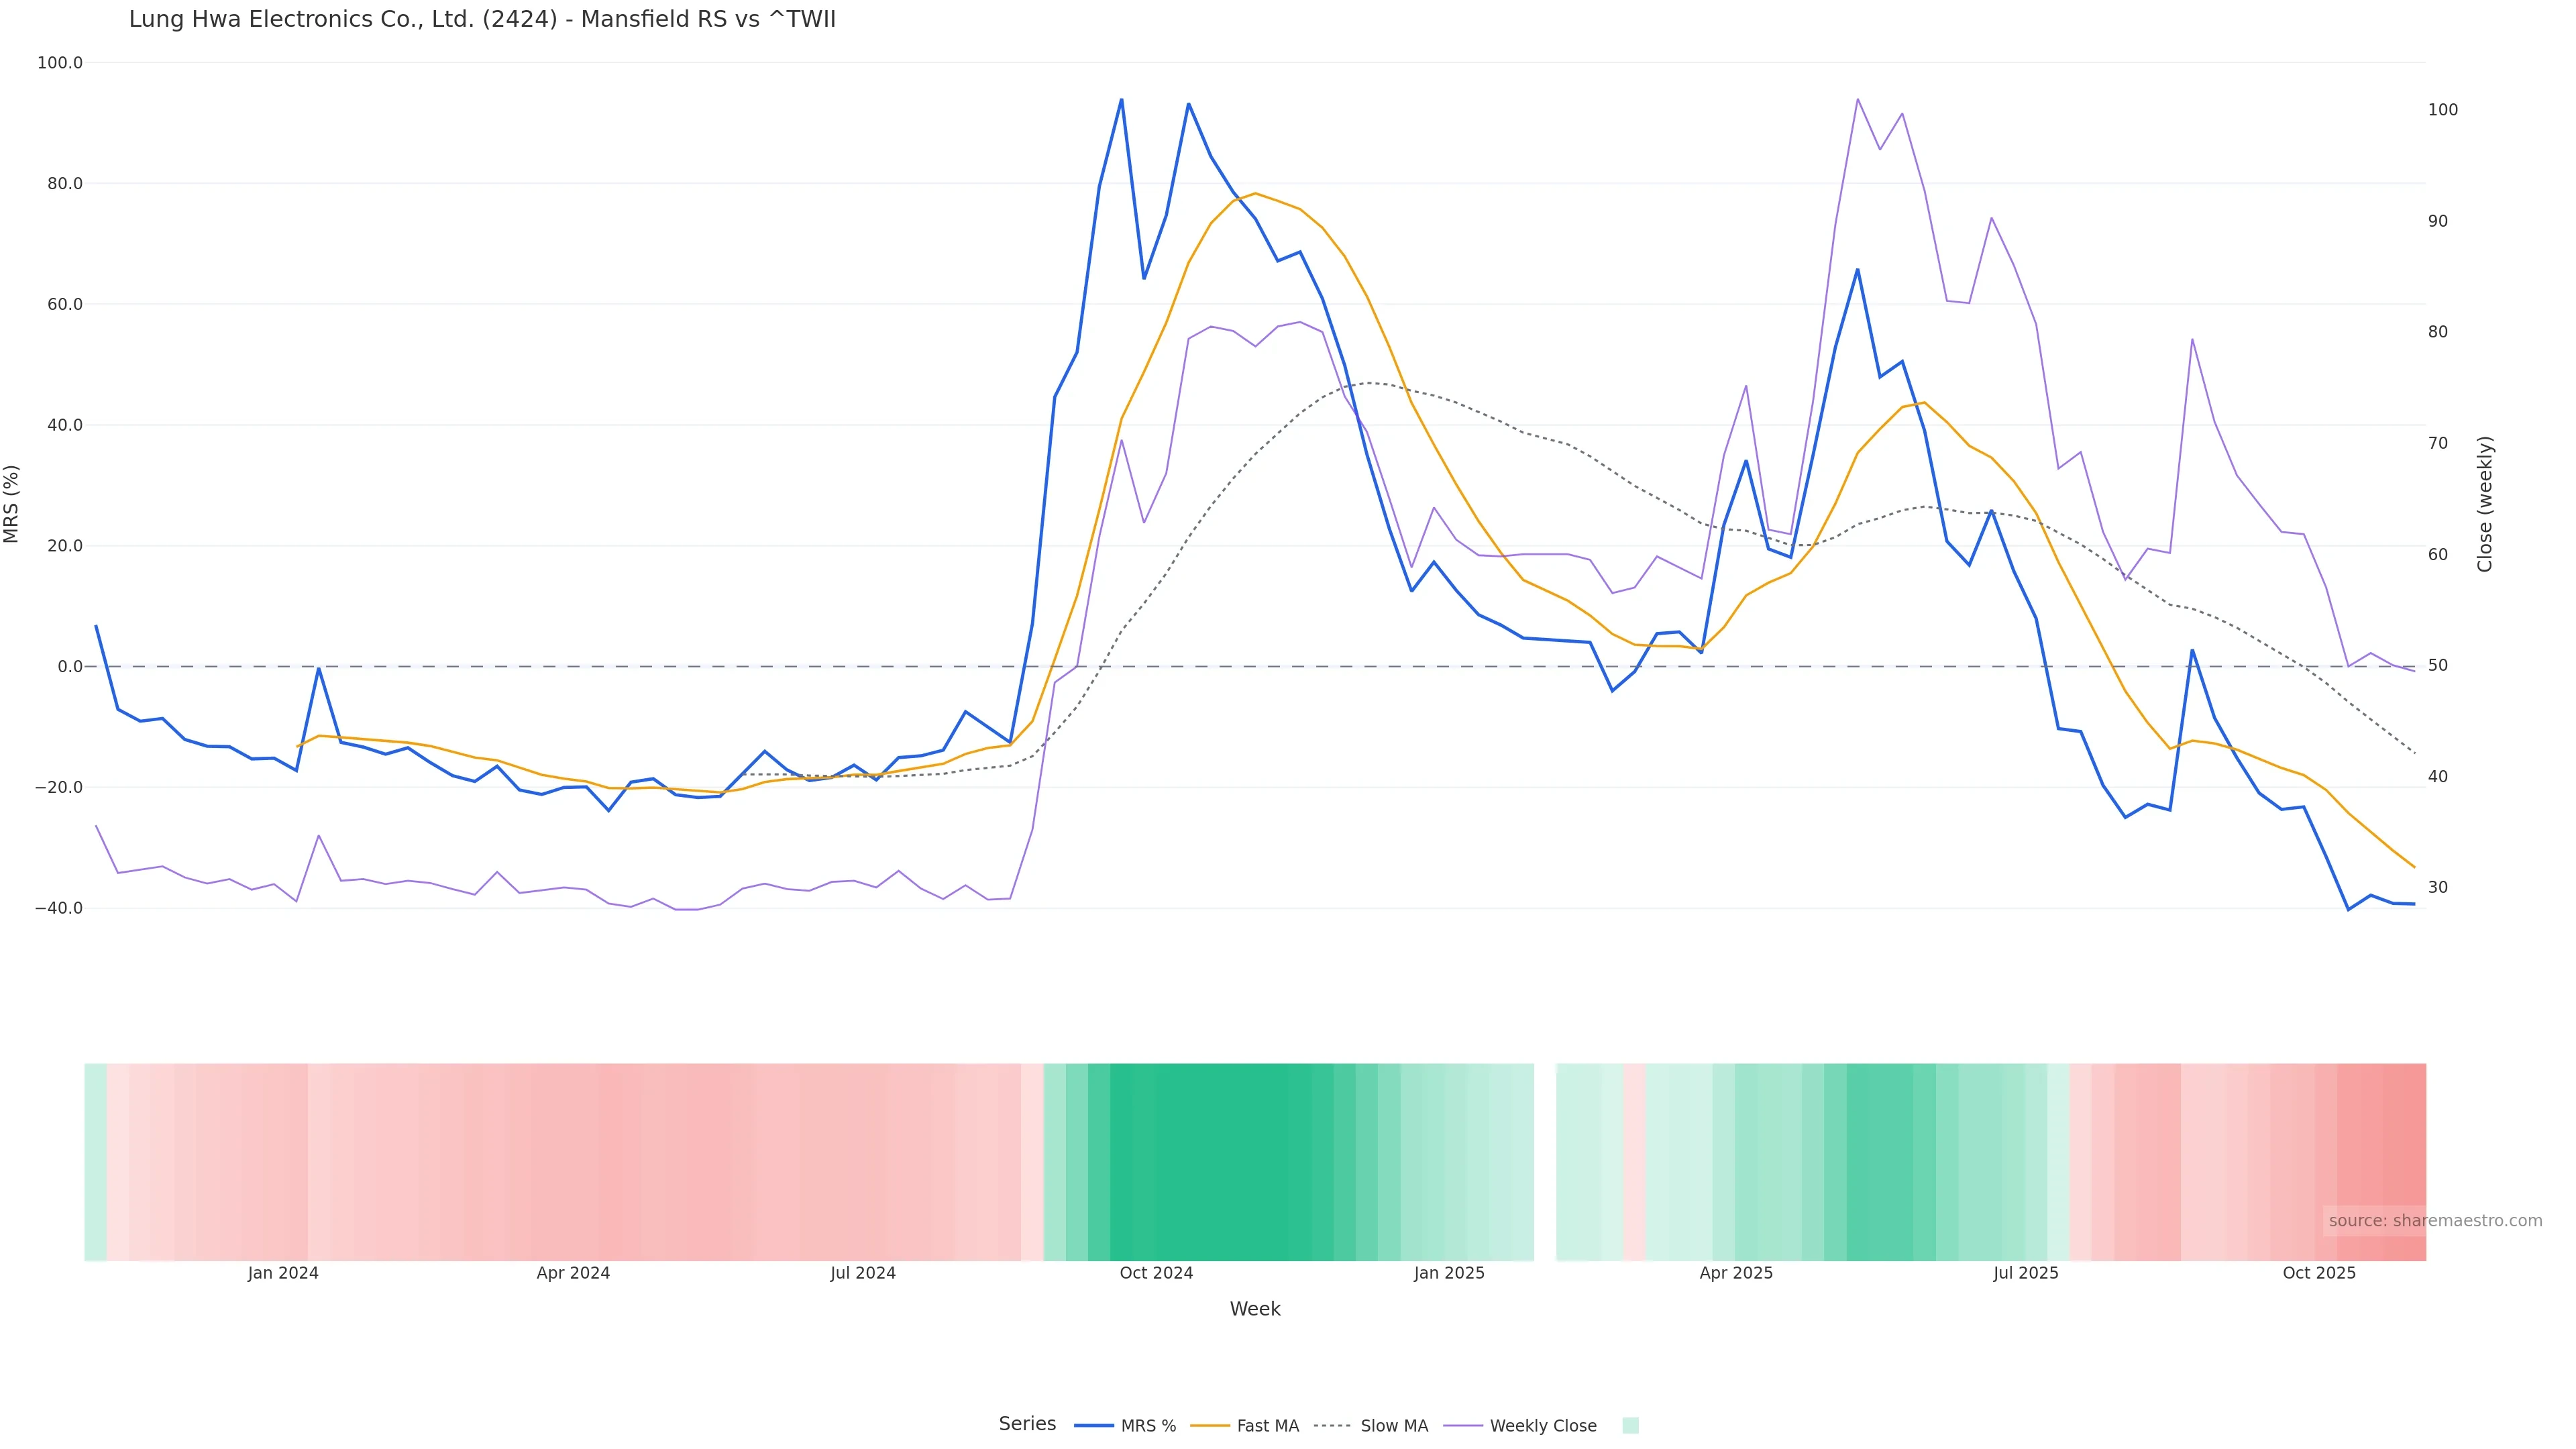
Task: Select the Apr 2025 x-axis tick label
Action: coord(1736,1274)
